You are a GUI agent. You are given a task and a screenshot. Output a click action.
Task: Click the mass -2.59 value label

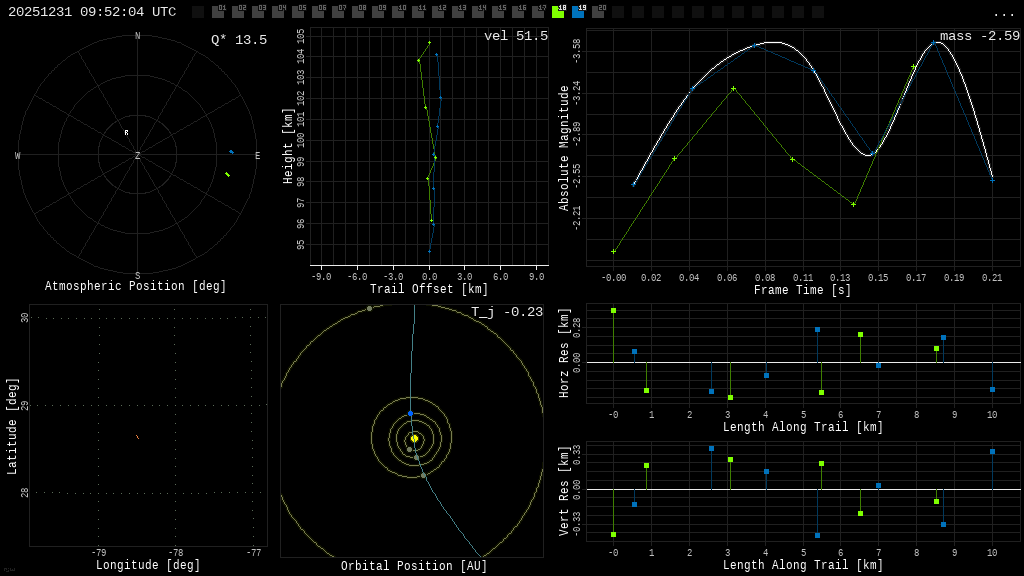pos(979,36)
